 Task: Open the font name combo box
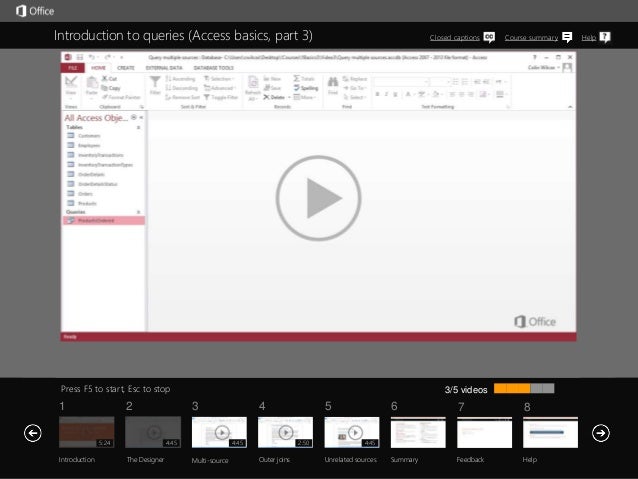402,82
